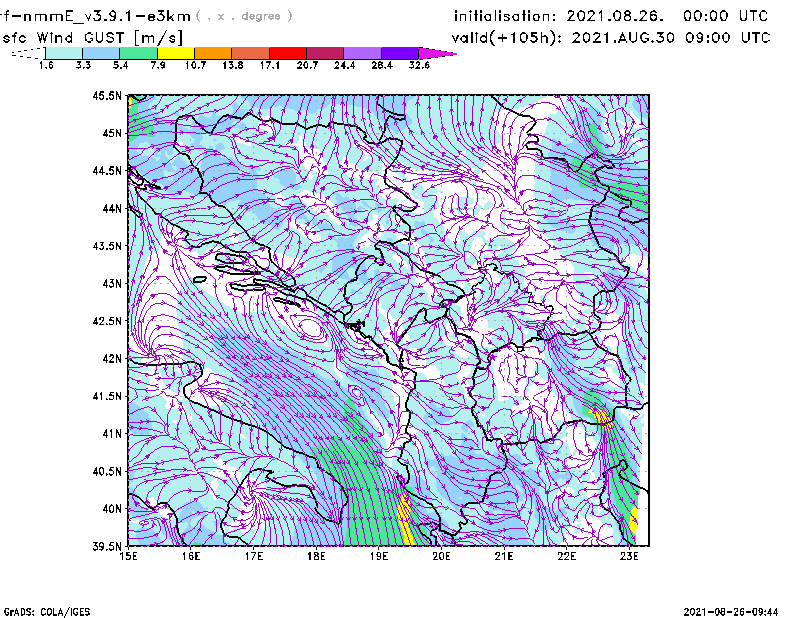Click the magenta arrow end of colorbar

[x=437, y=53]
